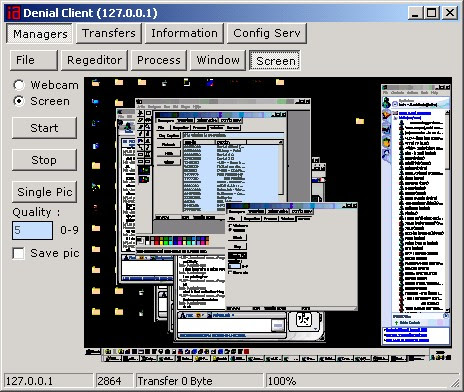This screenshot has width=464, height=392.
Task: Select the Webcam radio button
Action: click(x=19, y=85)
